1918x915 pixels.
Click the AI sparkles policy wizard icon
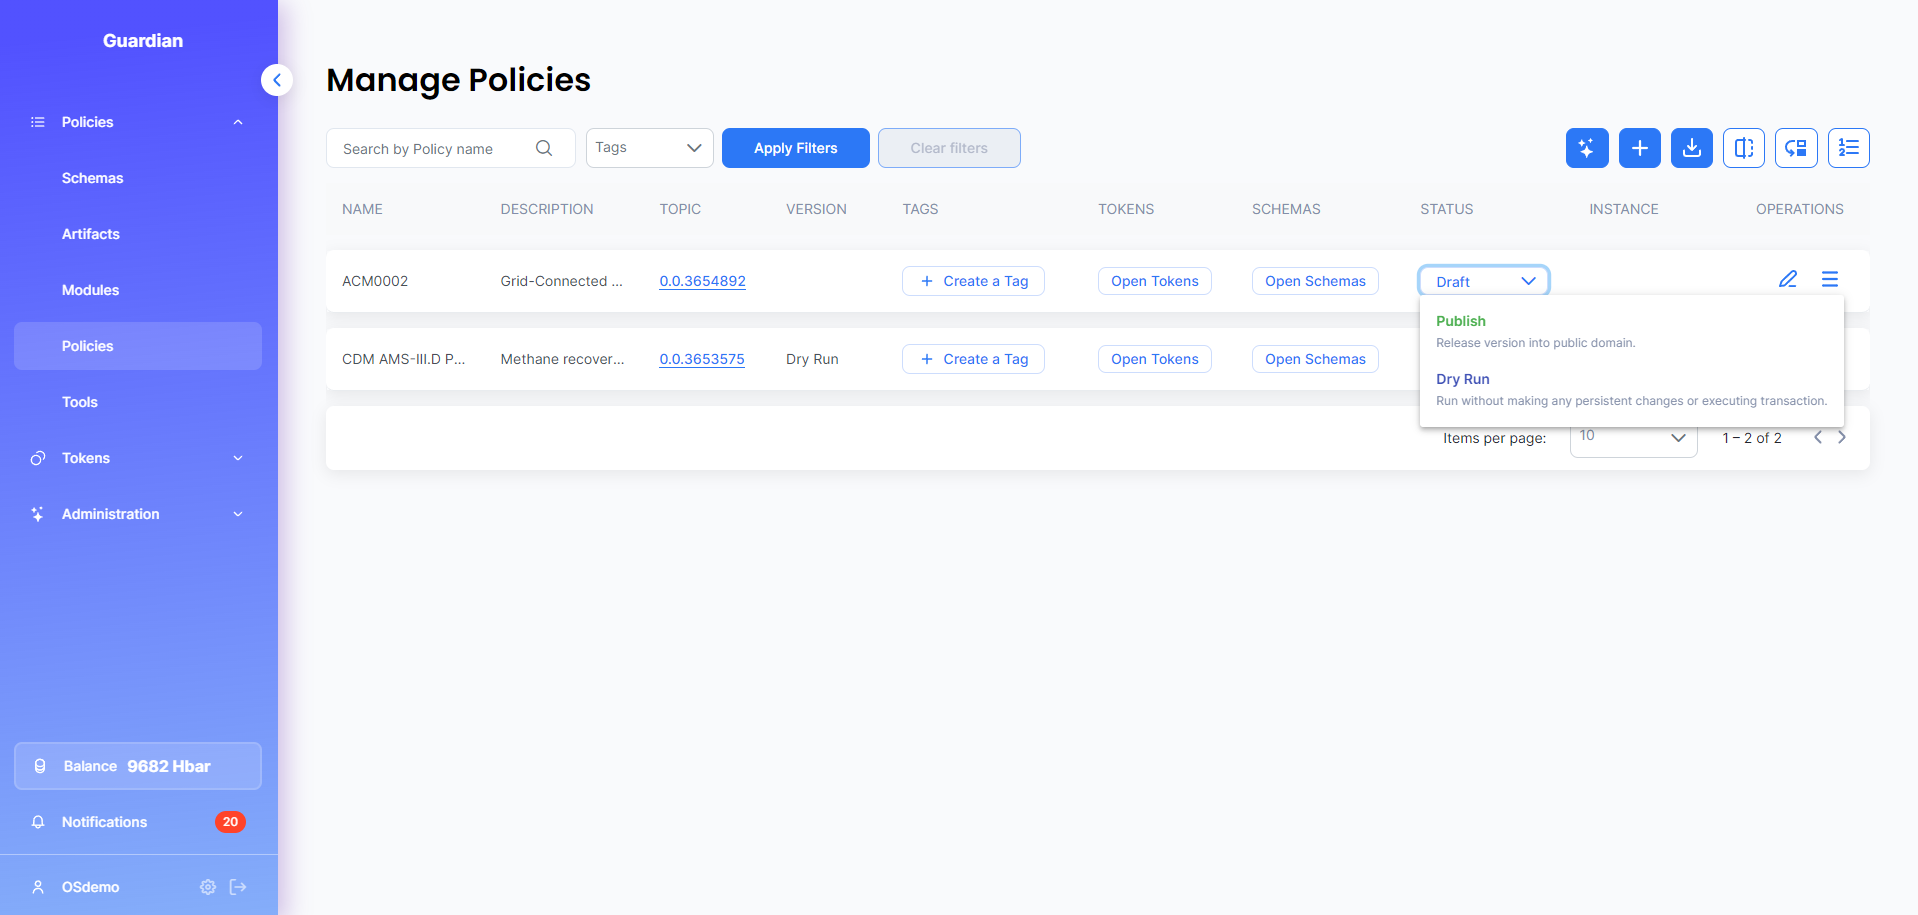(1587, 148)
